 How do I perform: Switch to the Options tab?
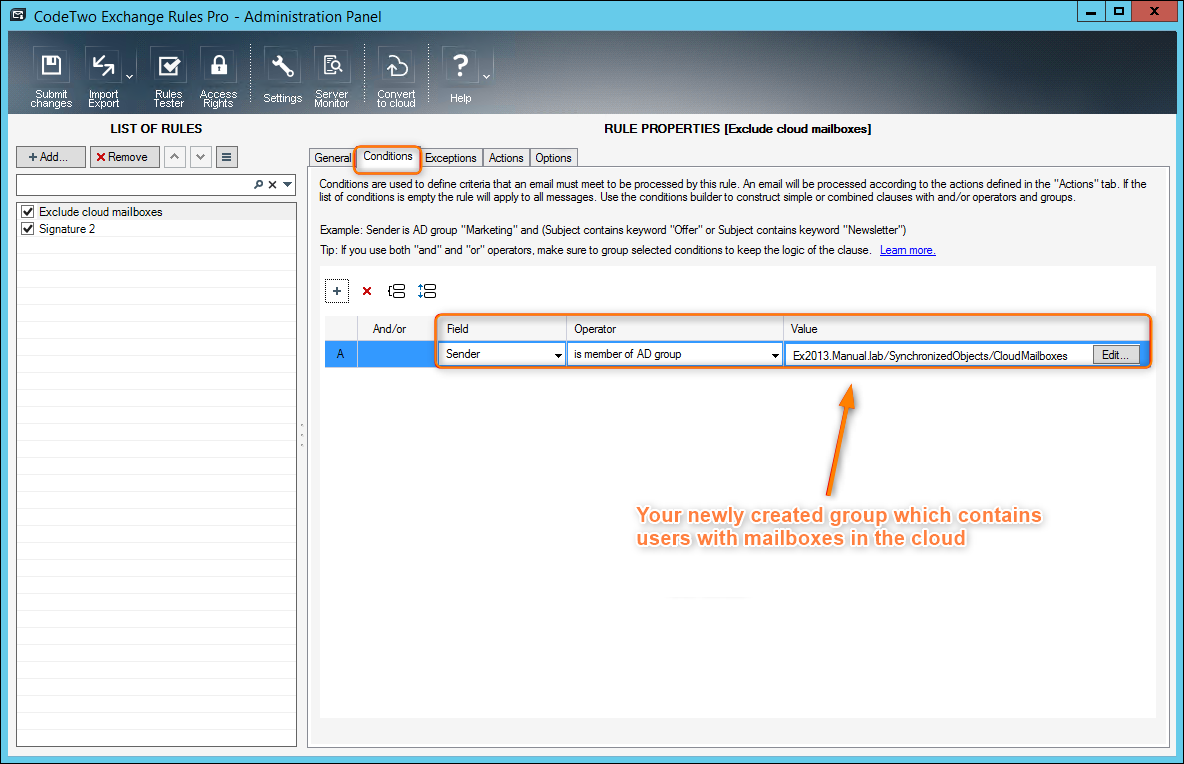tap(553, 158)
